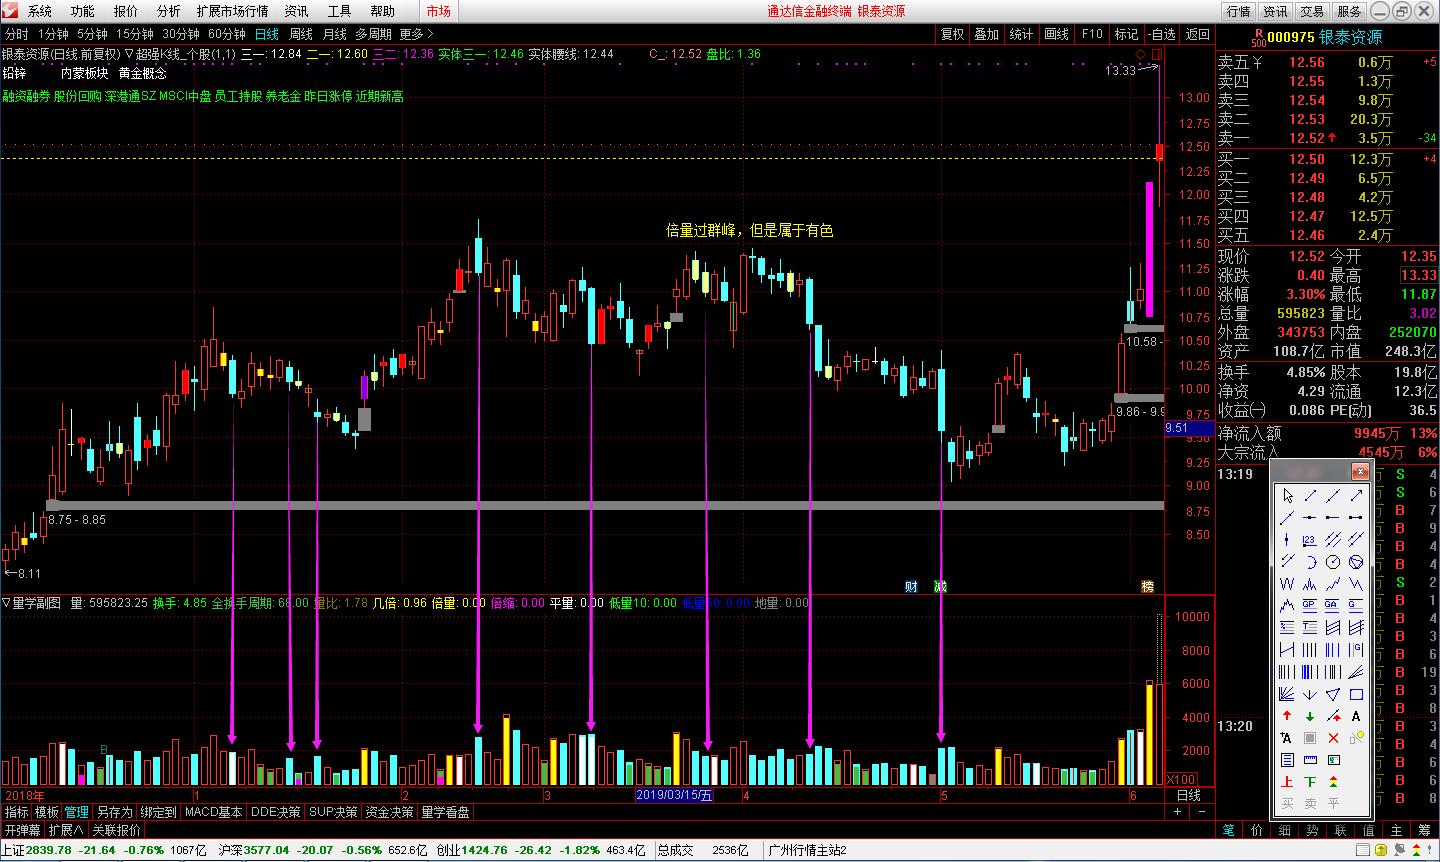Switch to the 月线 monthly chart
1440x862 pixels.
click(334, 34)
